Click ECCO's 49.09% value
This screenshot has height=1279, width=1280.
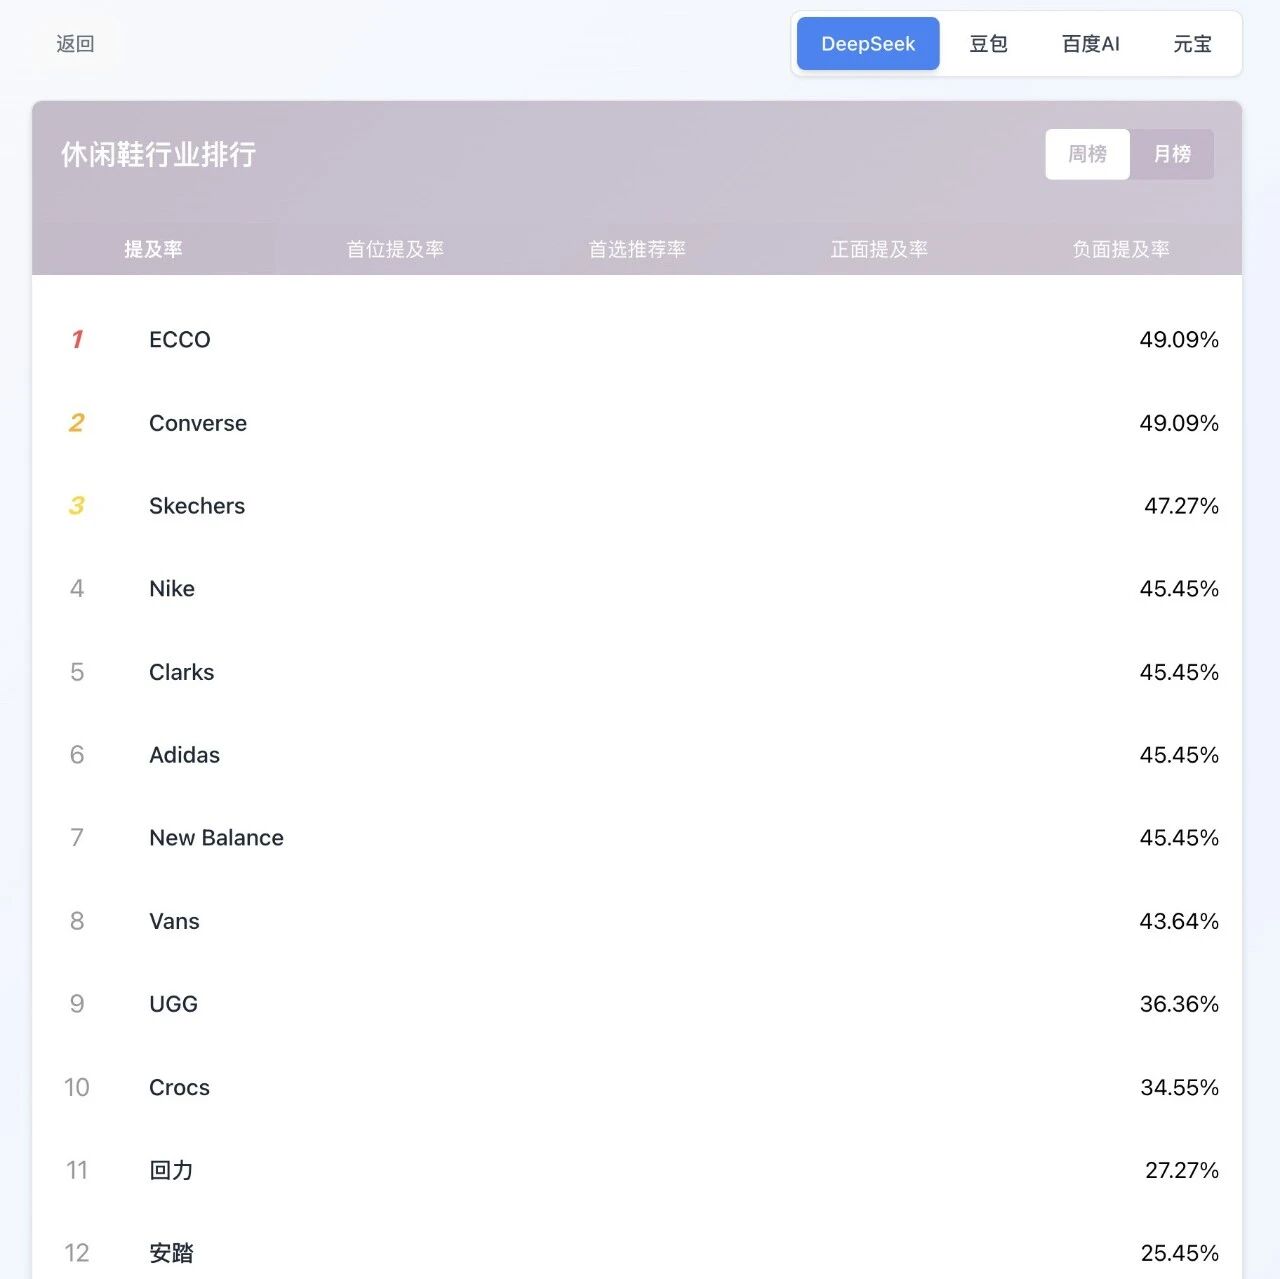click(1179, 340)
